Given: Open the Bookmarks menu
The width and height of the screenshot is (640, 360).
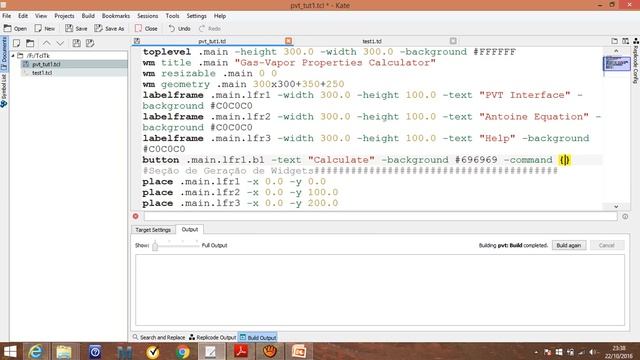Looking at the screenshot, I should tap(116, 16).
